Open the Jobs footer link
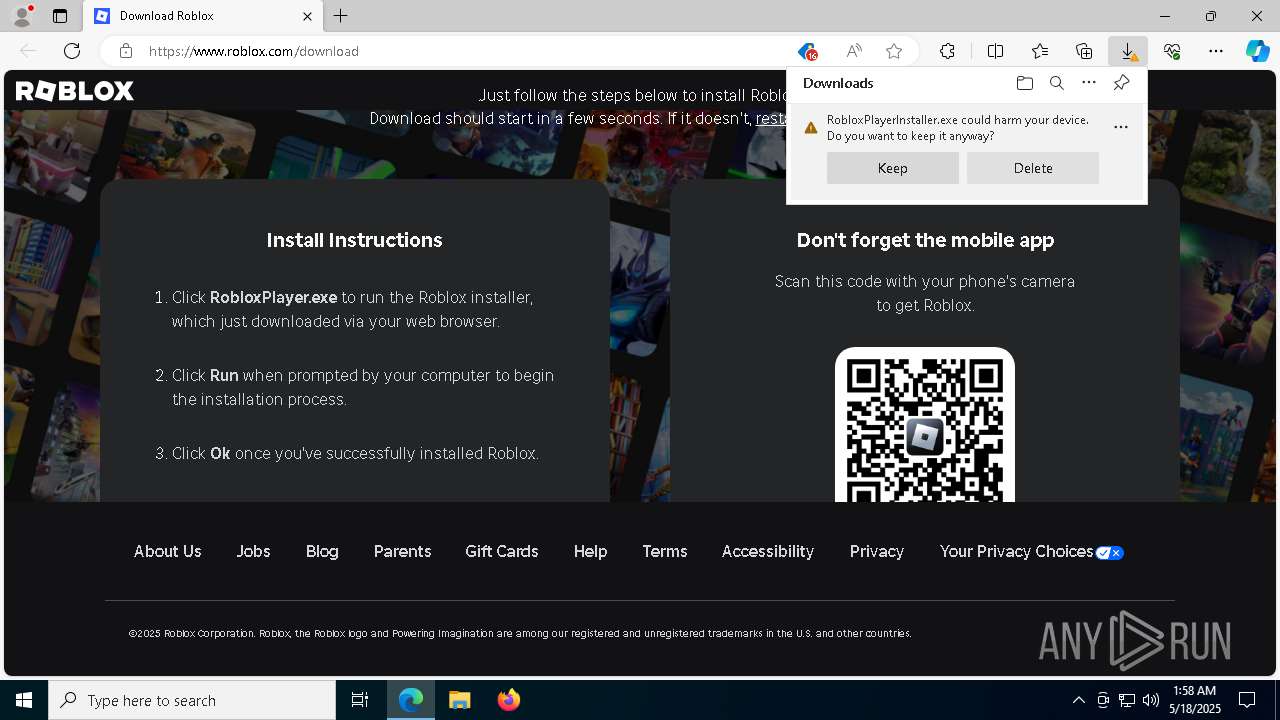The width and height of the screenshot is (1280, 720). tap(253, 551)
